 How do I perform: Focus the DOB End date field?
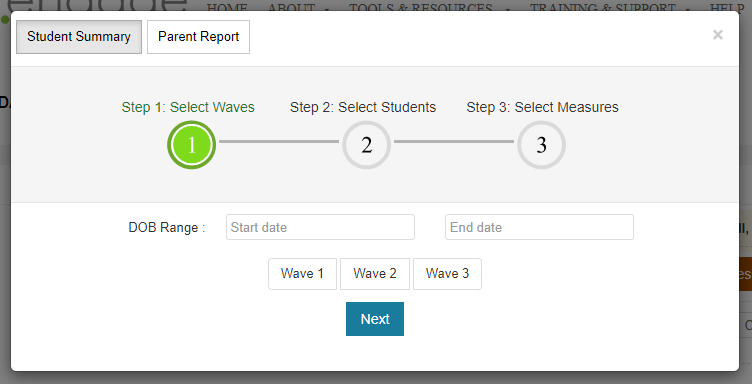tap(540, 227)
